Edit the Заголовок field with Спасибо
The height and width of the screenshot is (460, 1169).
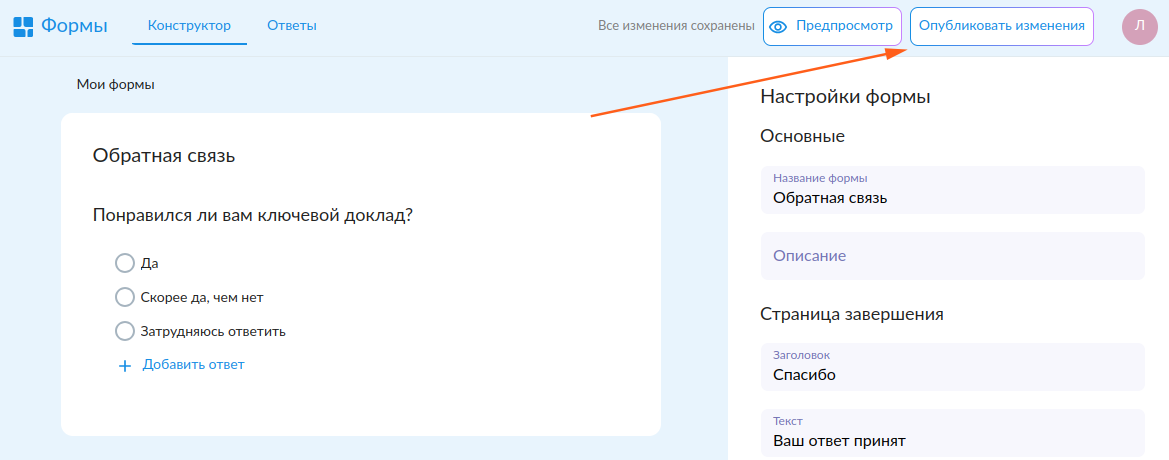952,367
